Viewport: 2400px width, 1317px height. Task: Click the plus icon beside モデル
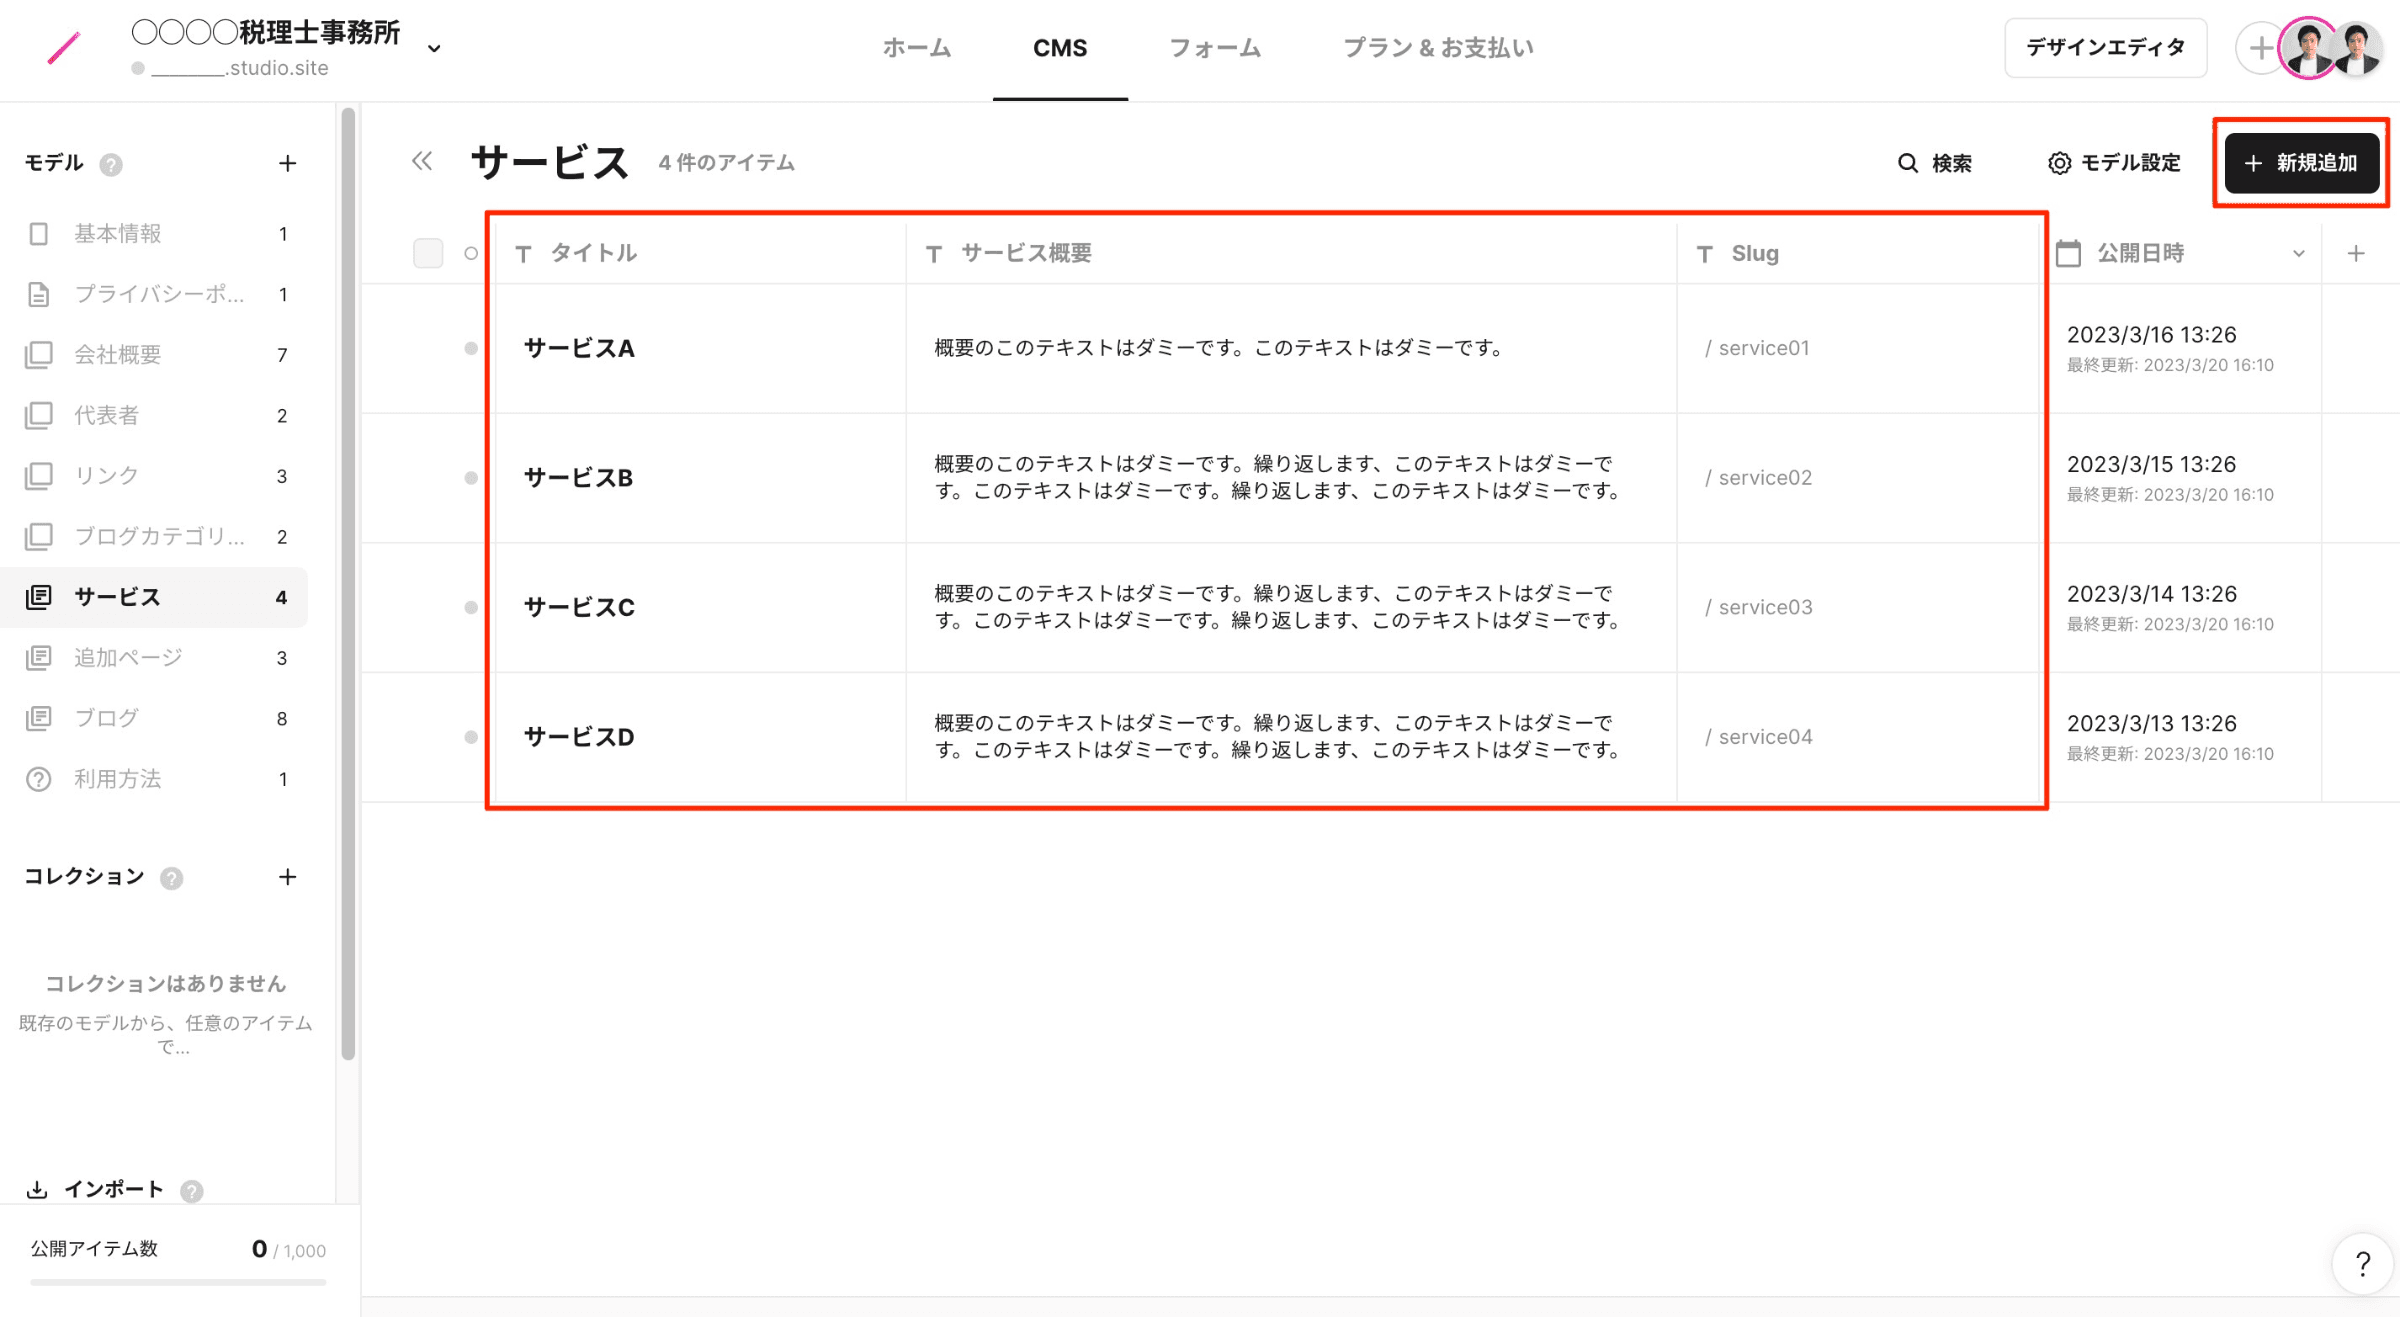[287, 163]
